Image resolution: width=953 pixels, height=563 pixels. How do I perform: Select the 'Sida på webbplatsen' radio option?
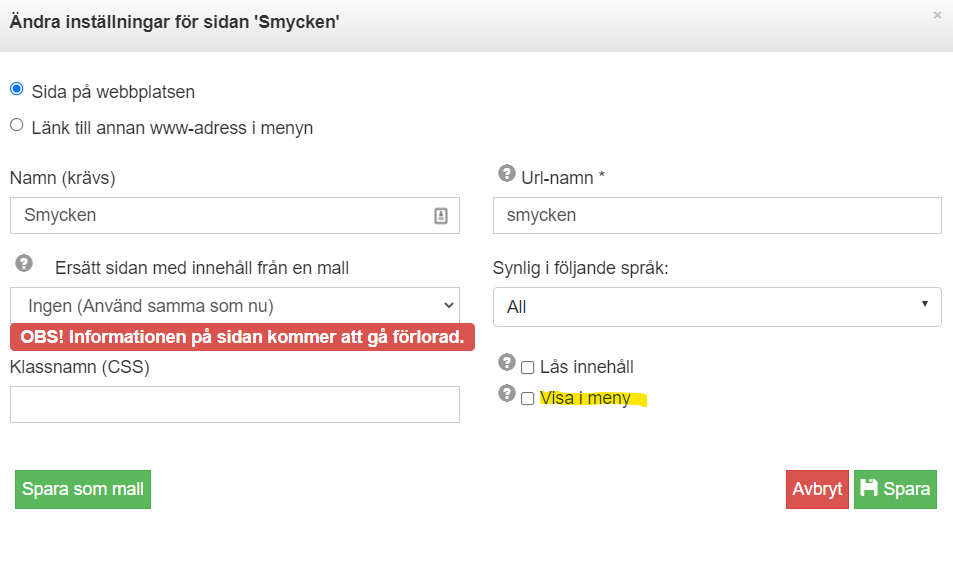[17, 89]
